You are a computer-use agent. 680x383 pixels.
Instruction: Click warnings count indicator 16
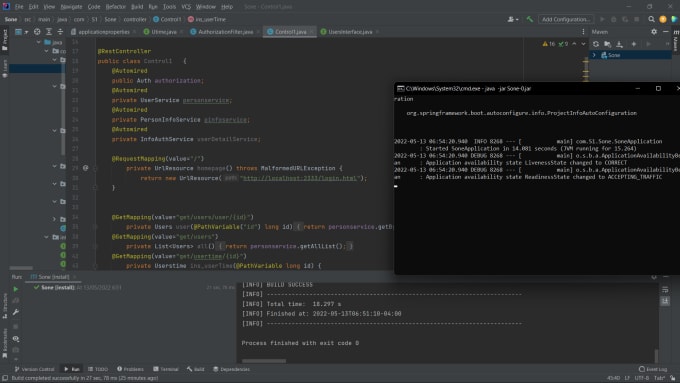point(549,44)
